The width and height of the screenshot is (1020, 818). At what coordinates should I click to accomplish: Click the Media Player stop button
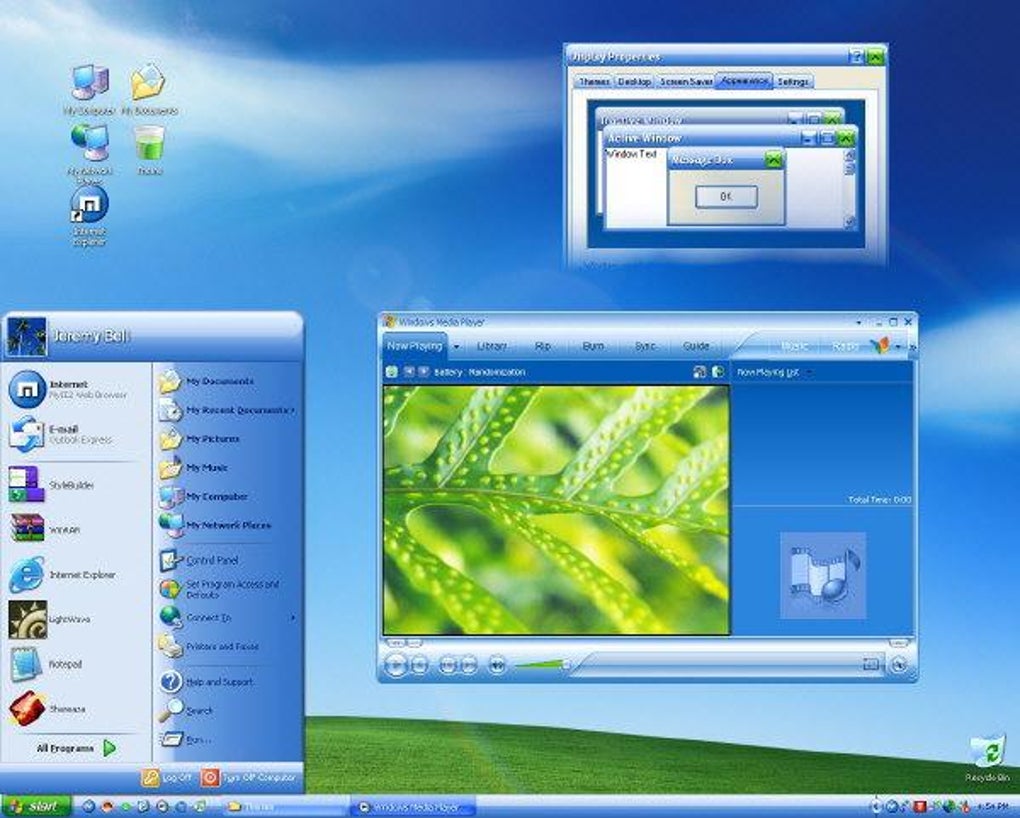420,665
